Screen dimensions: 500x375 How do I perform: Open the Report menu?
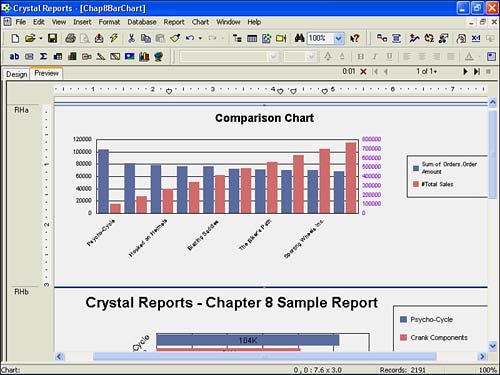(x=174, y=22)
